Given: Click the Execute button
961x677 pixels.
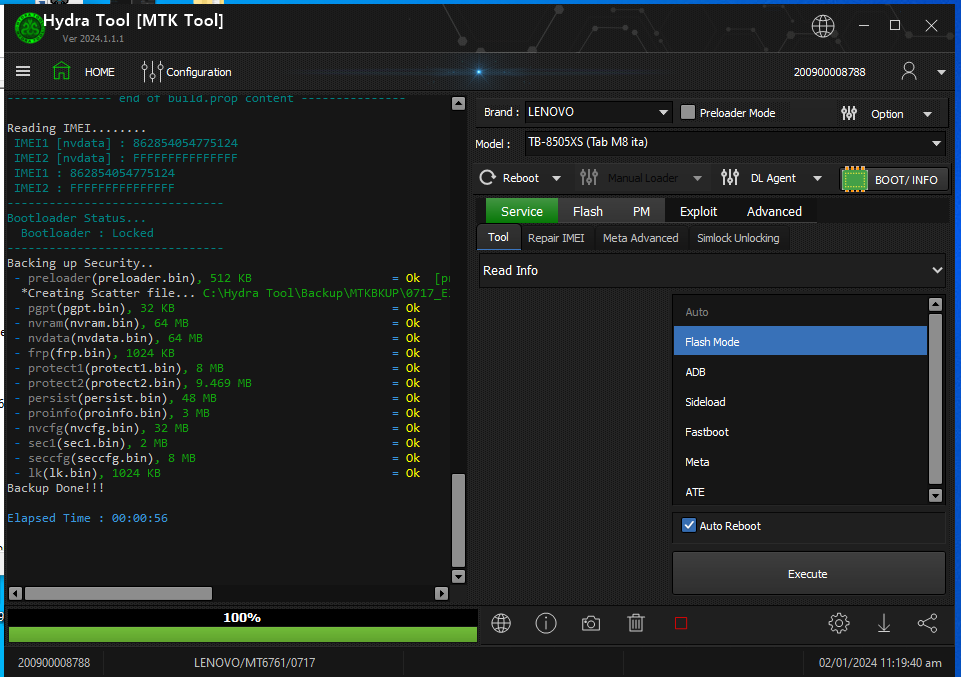Looking at the screenshot, I should pos(808,573).
